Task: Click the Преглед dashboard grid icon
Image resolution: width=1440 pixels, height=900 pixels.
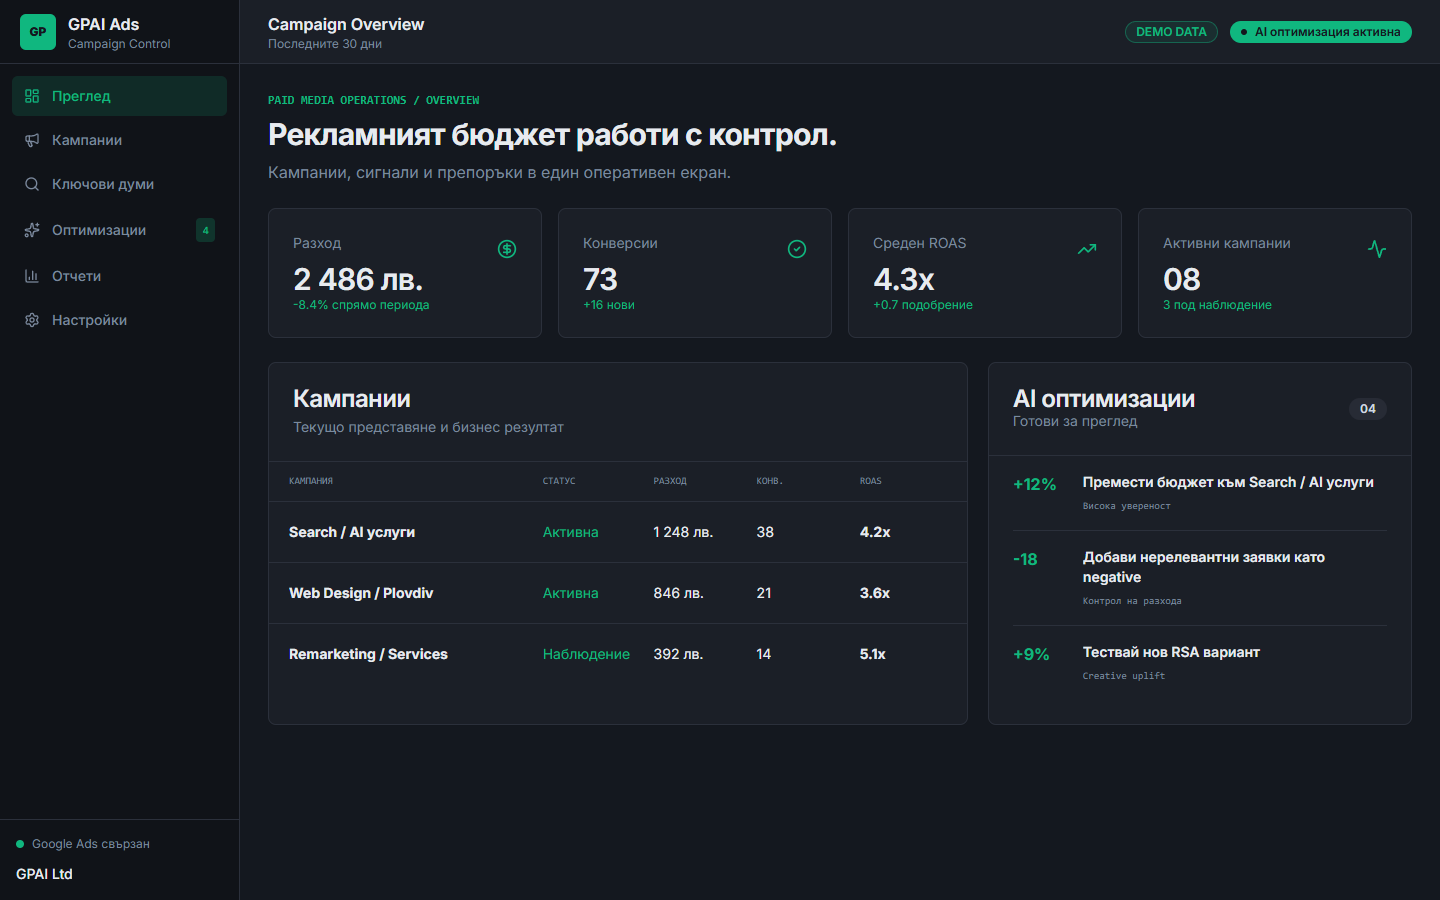Action: 32,96
